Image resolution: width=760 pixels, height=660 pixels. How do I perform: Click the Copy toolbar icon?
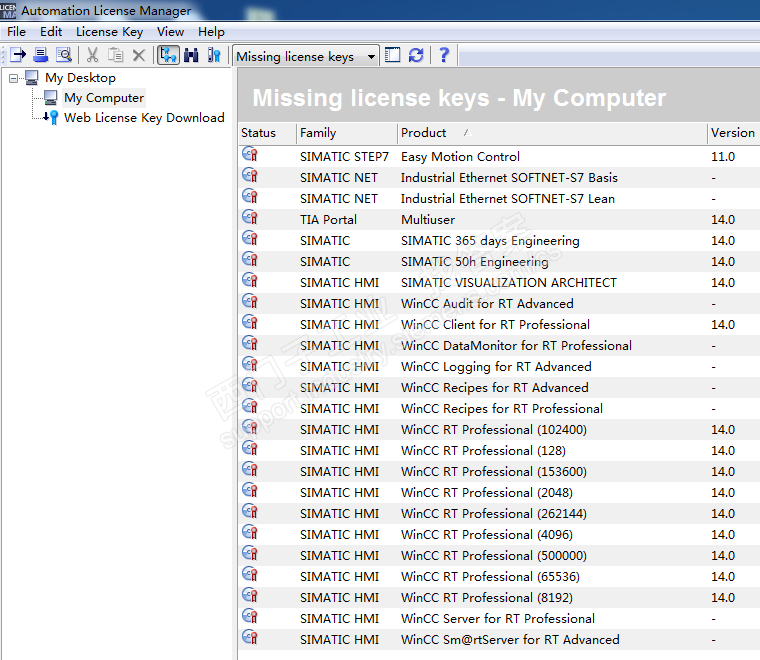[115, 55]
